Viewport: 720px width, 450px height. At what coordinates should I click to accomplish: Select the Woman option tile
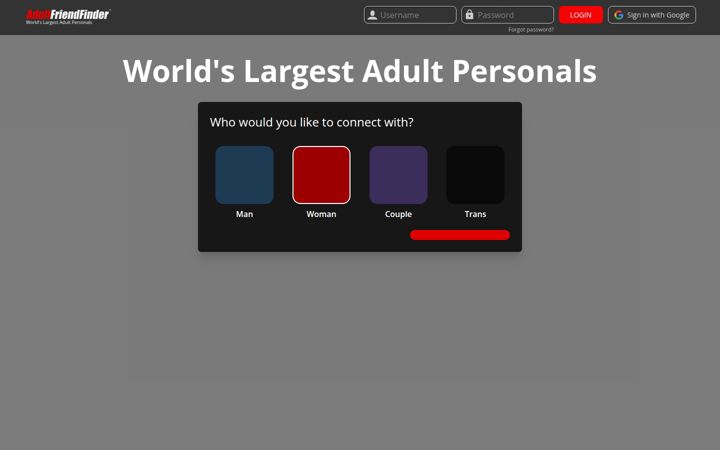point(321,175)
